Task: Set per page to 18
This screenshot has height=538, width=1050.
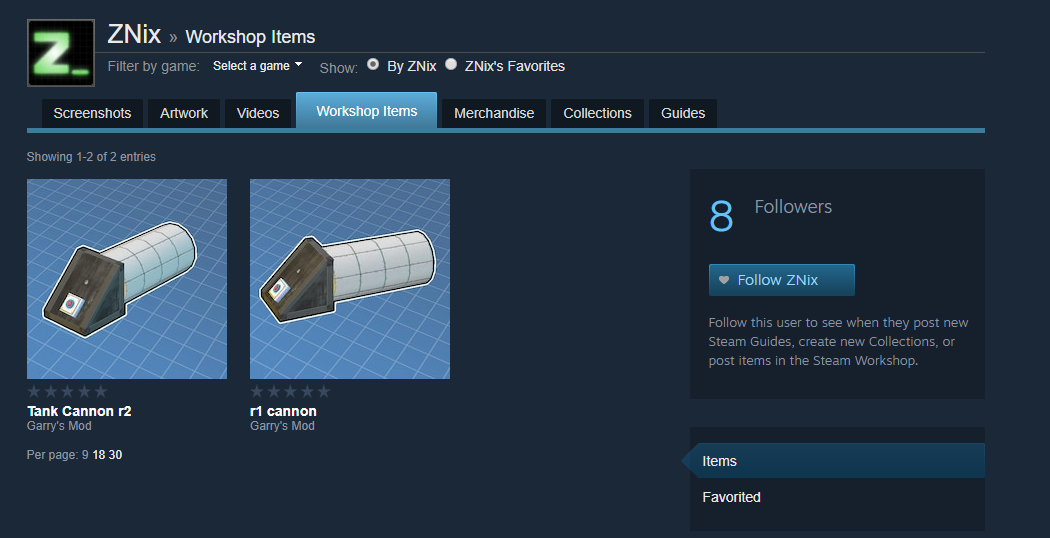Action: [99, 455]
